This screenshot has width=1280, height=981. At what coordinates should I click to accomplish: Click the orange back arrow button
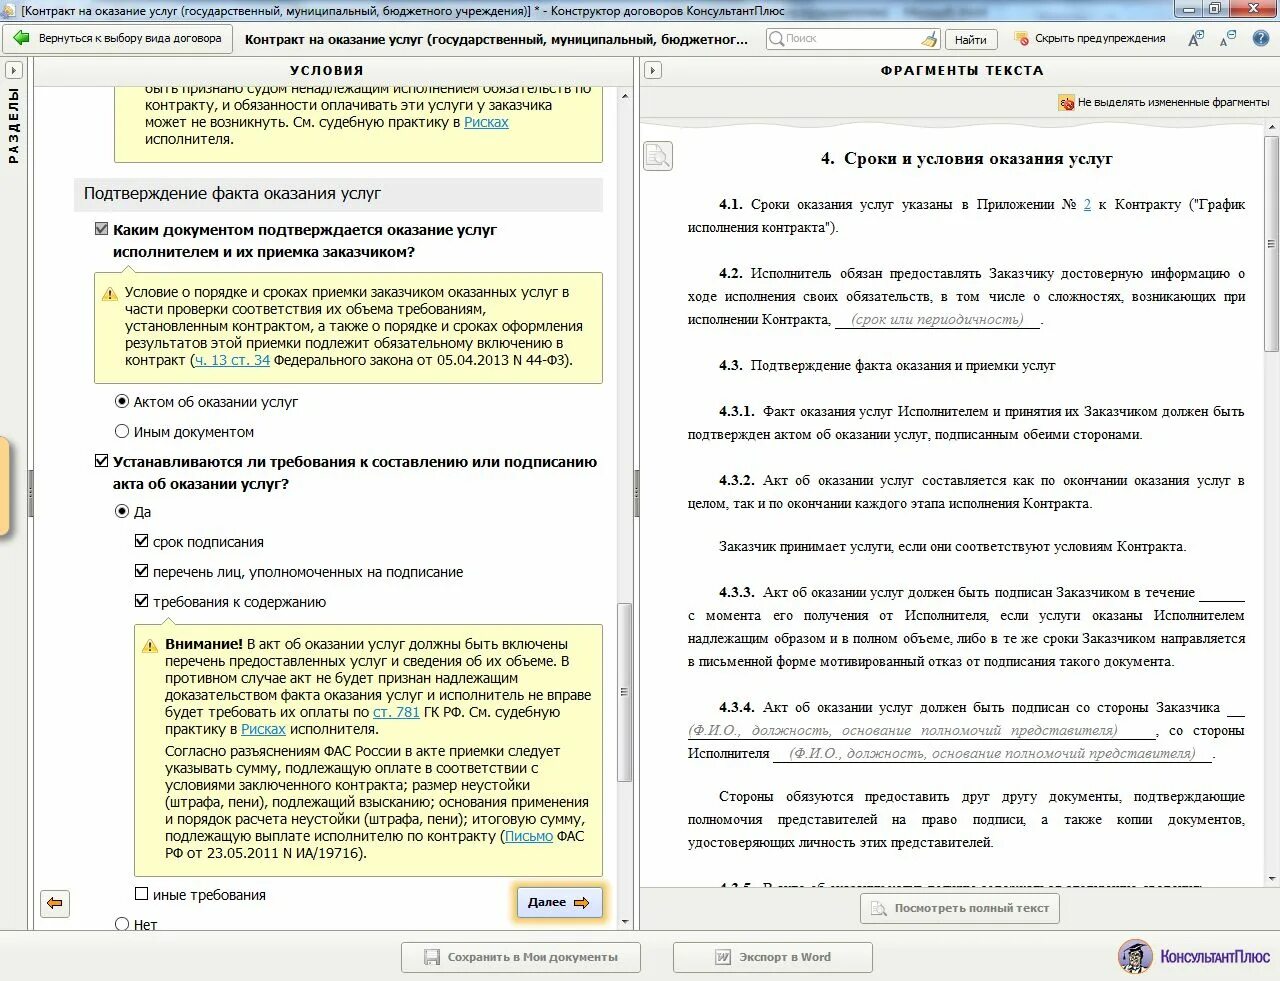pyautogui.click(x=55, y=903)
